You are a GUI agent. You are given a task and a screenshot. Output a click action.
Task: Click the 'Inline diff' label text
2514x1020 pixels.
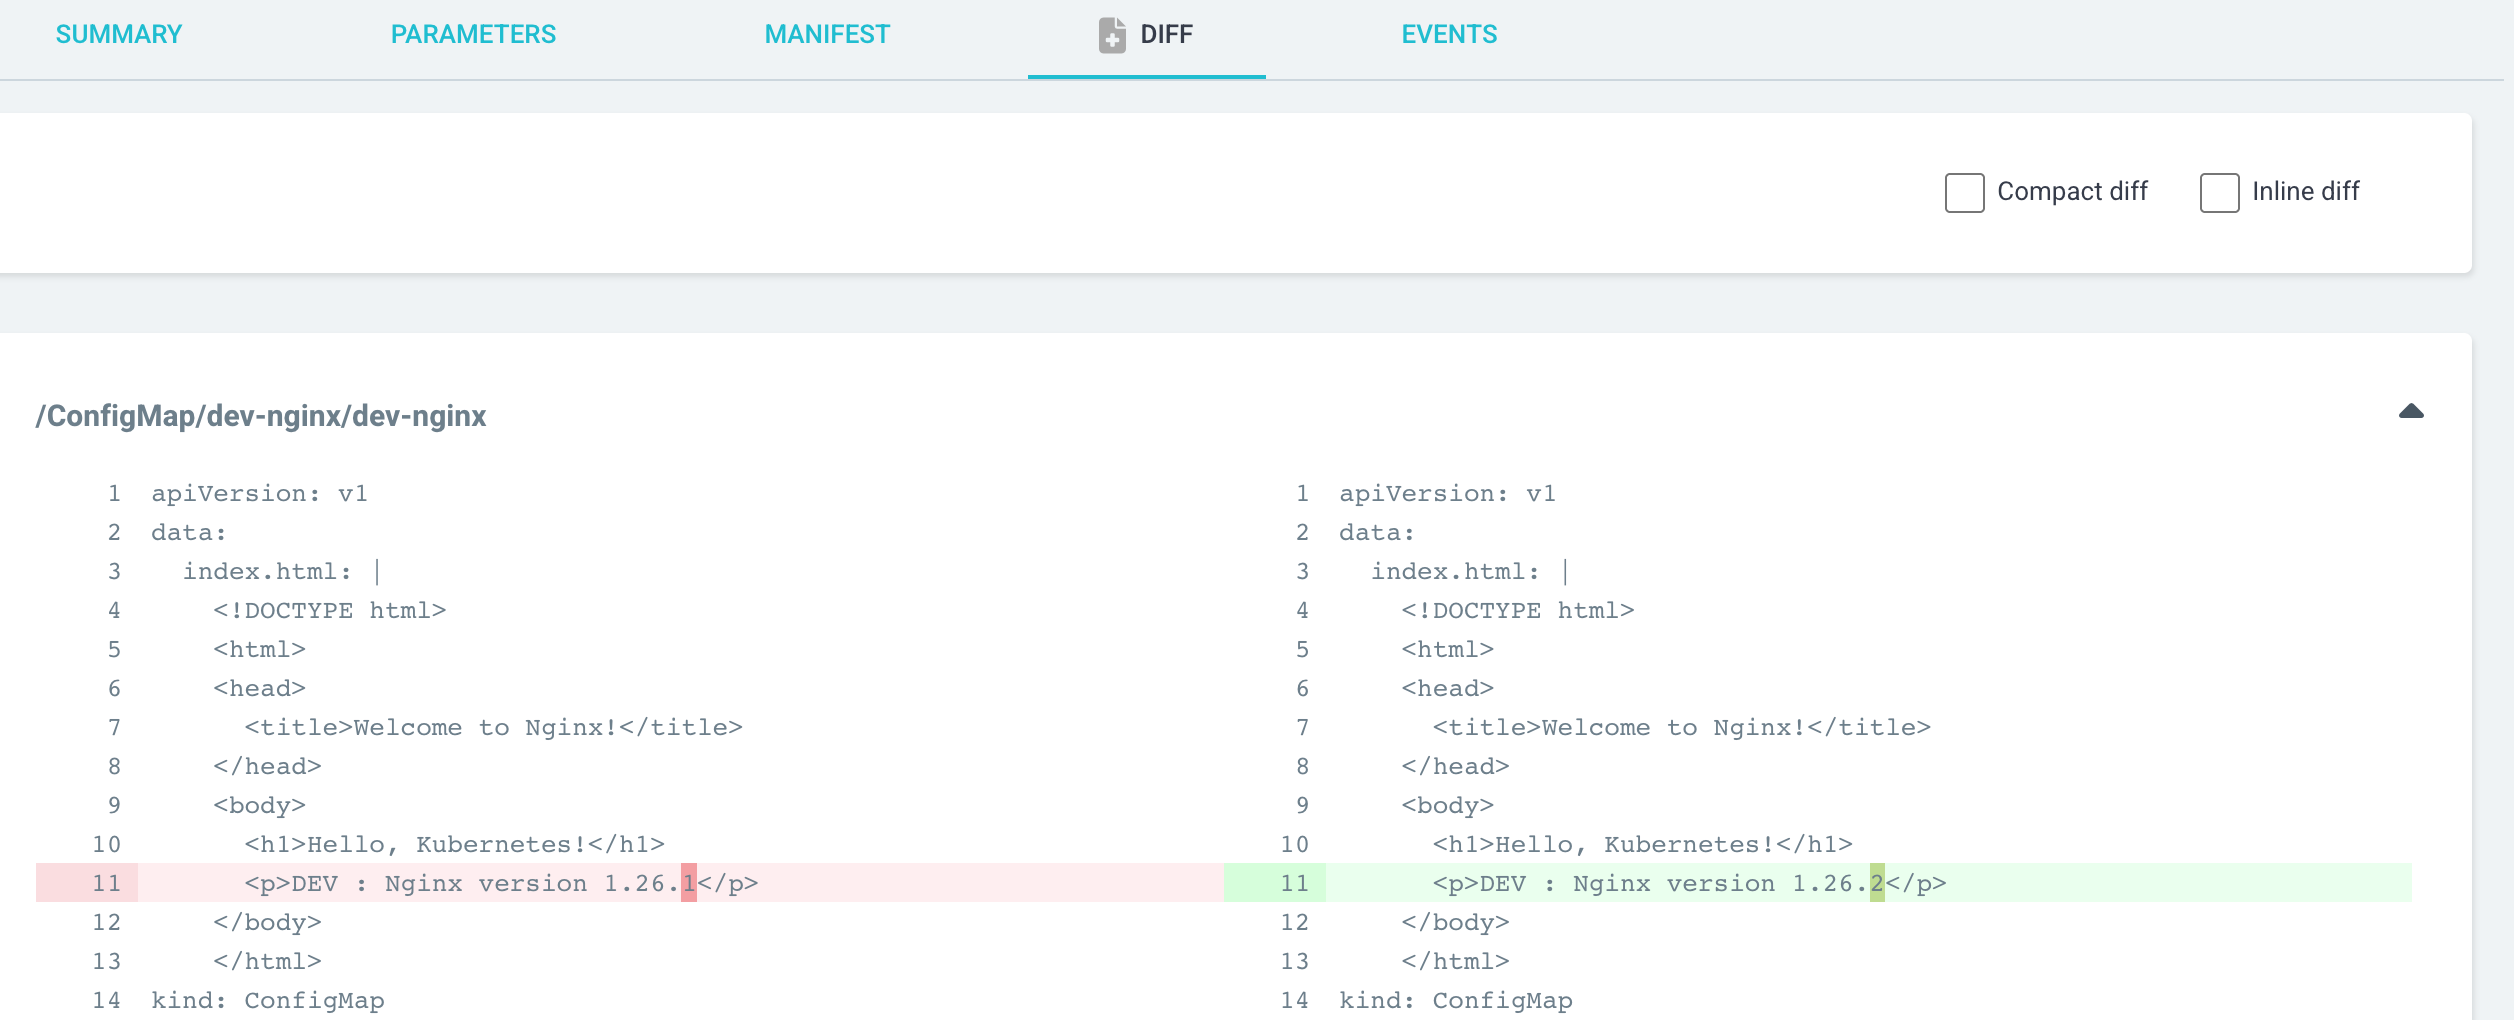[2305, 192]
